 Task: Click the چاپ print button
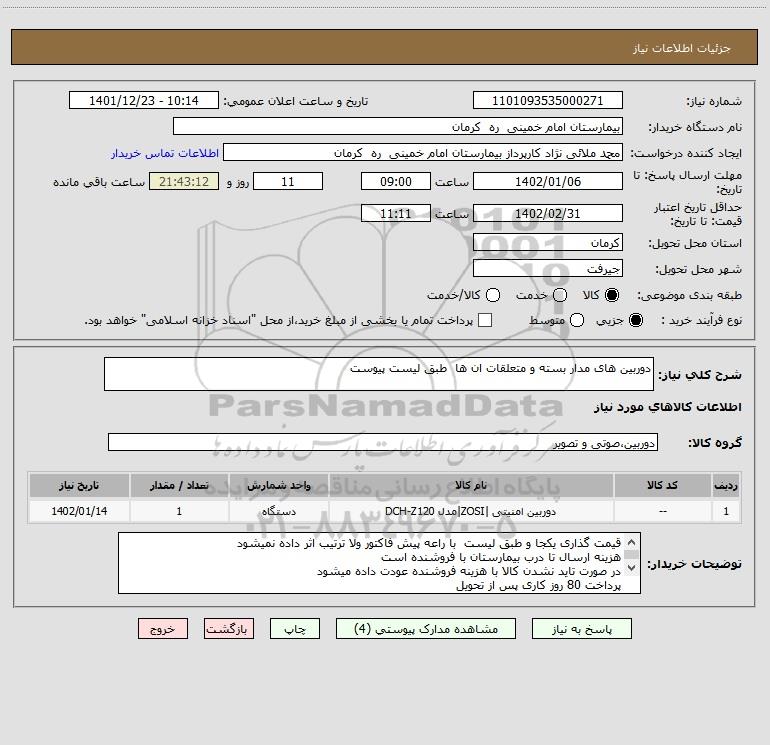pyautogui.click(x=295, y=629)
